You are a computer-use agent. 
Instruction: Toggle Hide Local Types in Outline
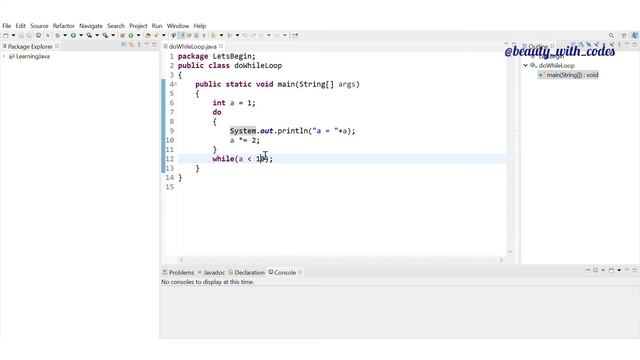pyautogui.click(x=611, y=44)
